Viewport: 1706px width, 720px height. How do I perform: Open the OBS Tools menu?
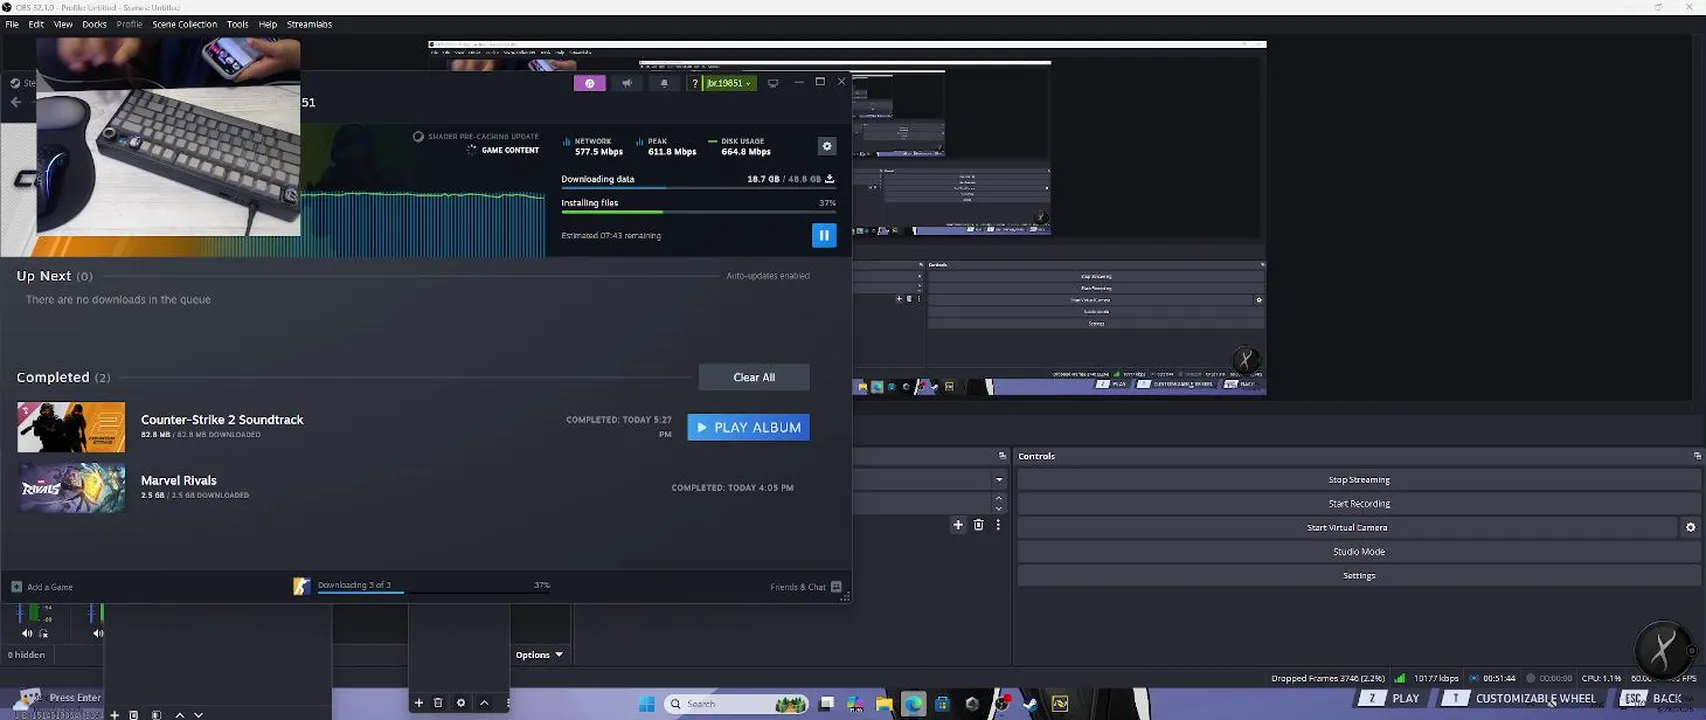[237, 24]
